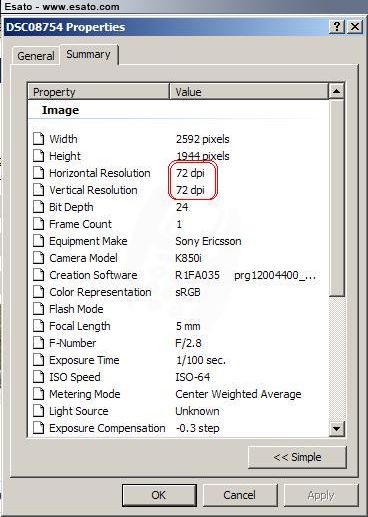Select the Height property label
Viewport: 368px width, 517px height.
coord(65,156)
